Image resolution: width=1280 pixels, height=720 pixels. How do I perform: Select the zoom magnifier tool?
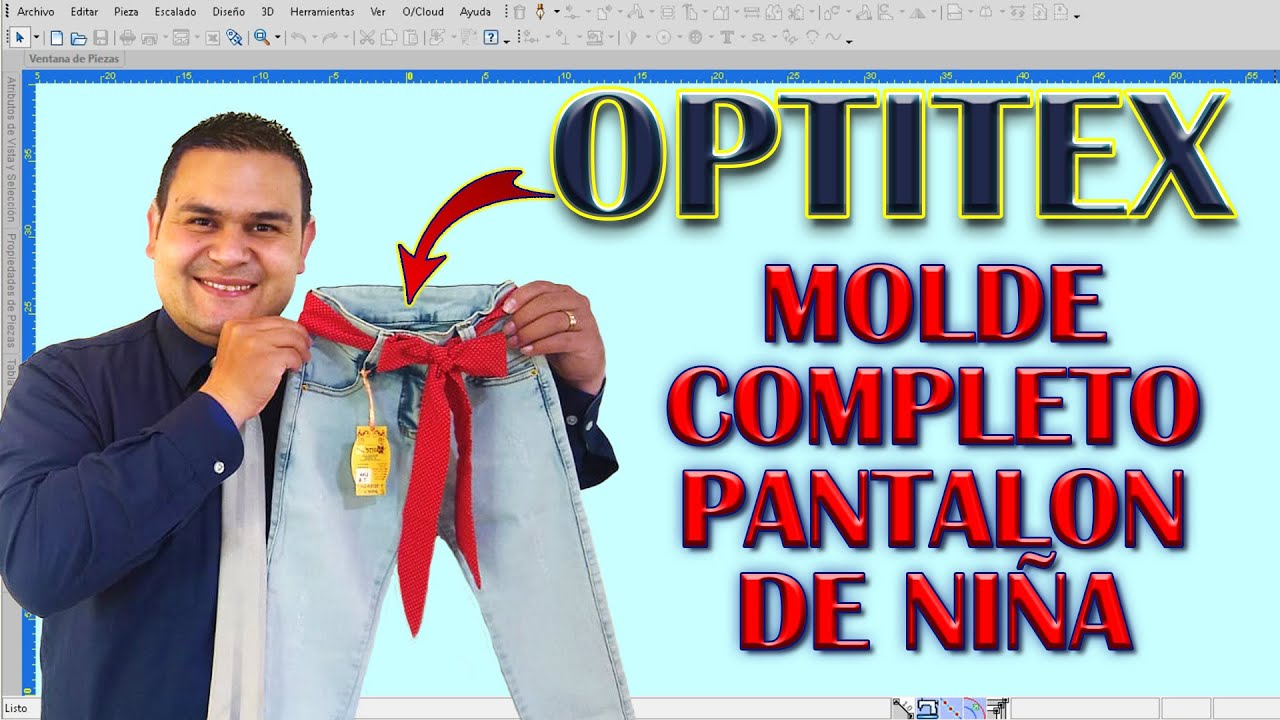[x=262, y=37]
